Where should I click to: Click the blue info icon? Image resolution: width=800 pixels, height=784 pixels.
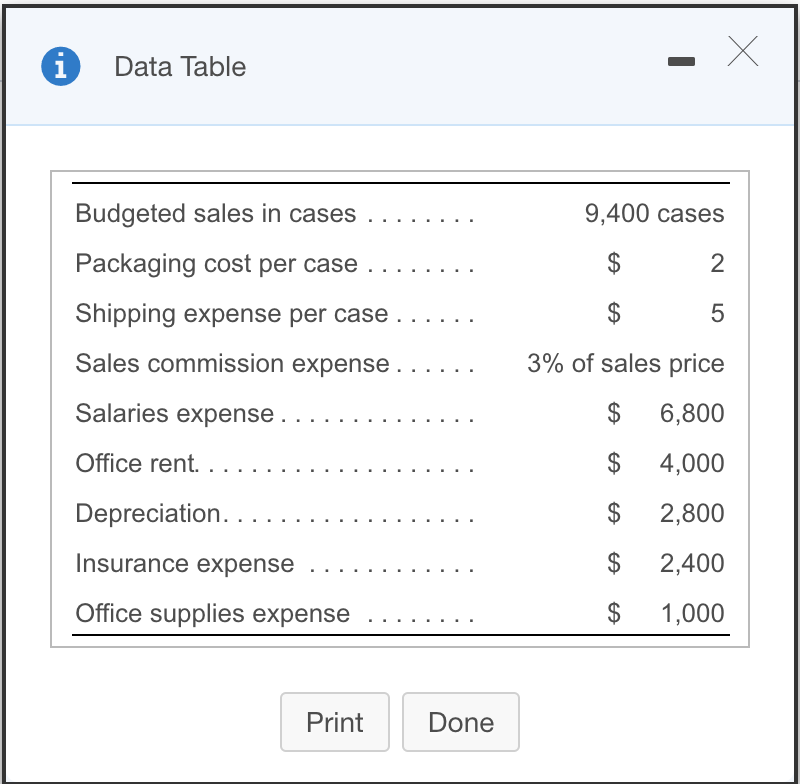pos(61,66)
